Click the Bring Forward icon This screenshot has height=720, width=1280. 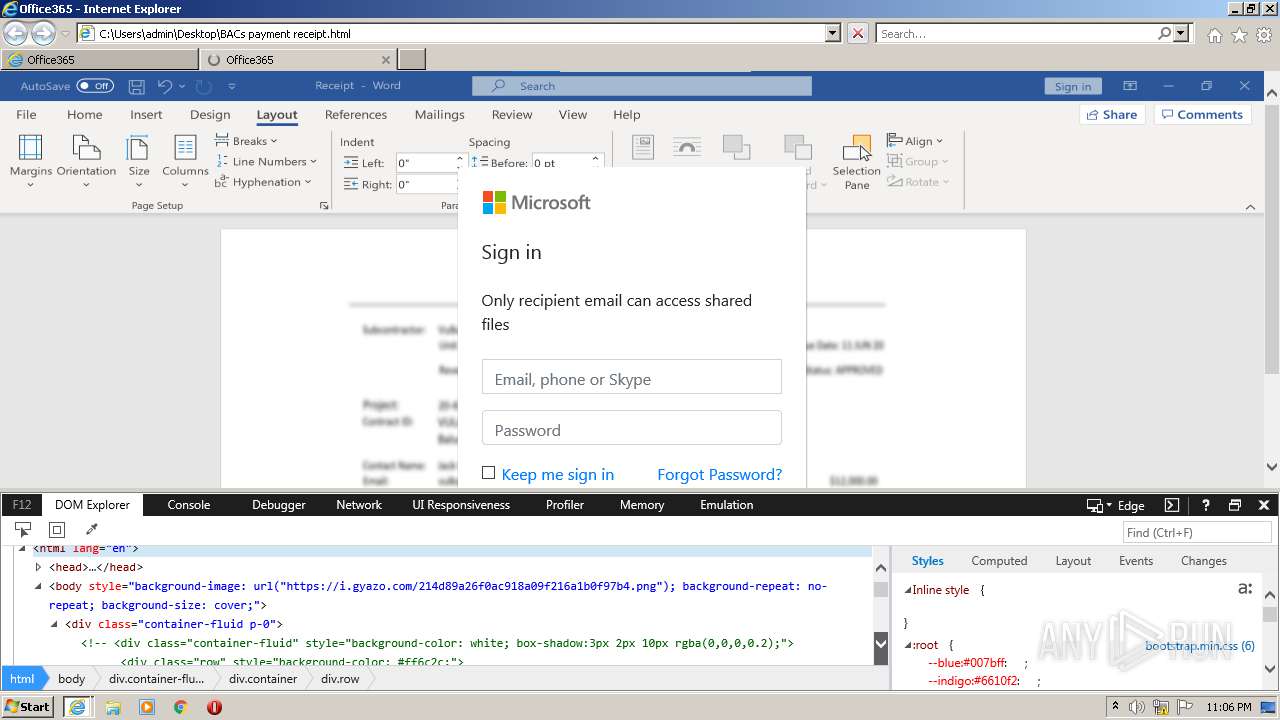(x=737, y=148)
